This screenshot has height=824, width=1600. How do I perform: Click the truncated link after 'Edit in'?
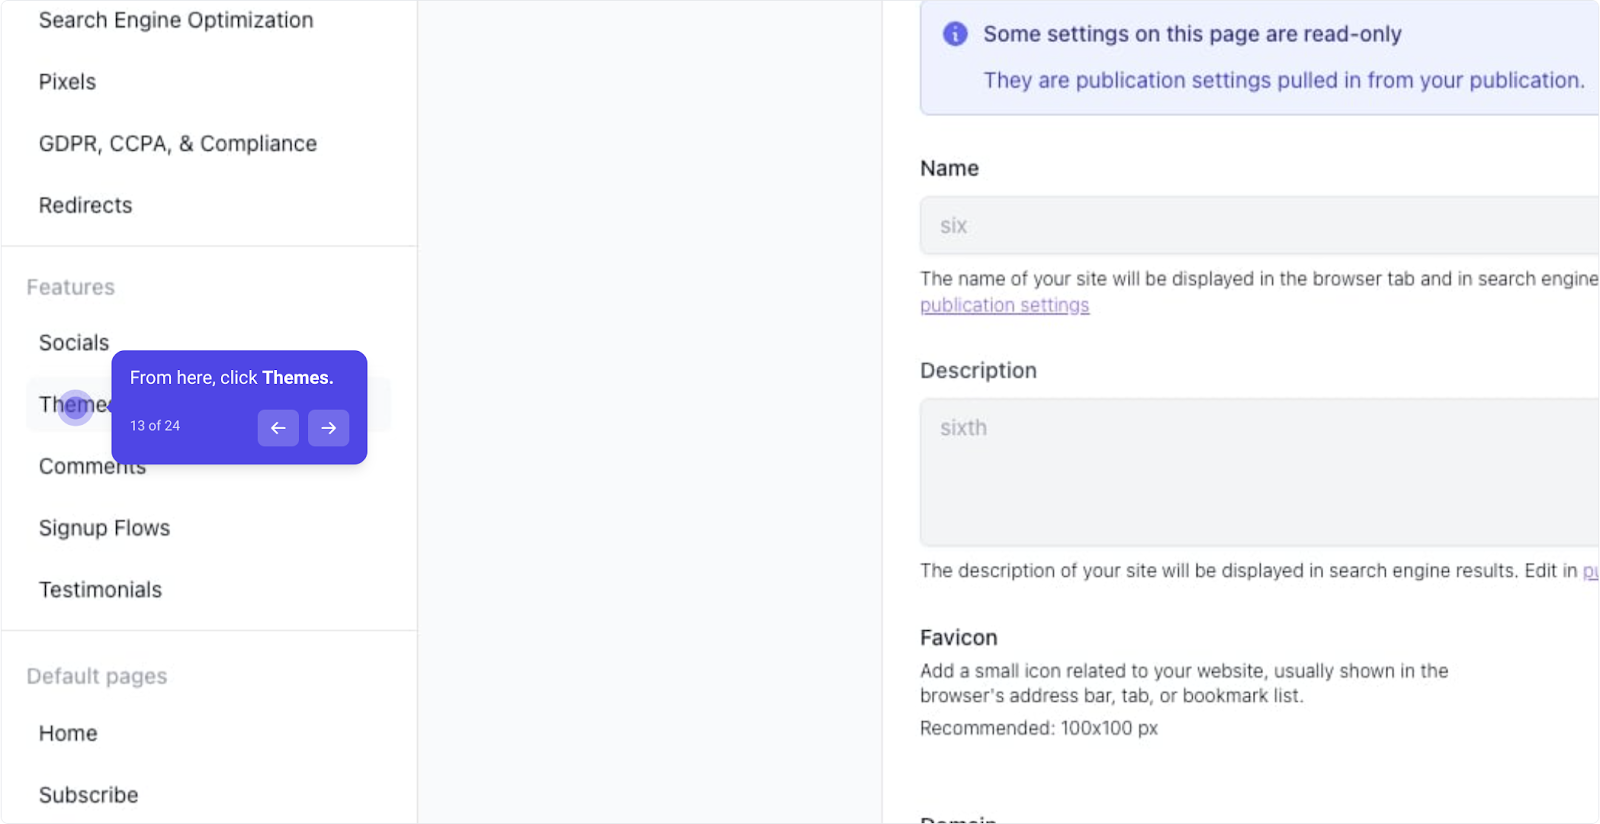pos(1590,571)
